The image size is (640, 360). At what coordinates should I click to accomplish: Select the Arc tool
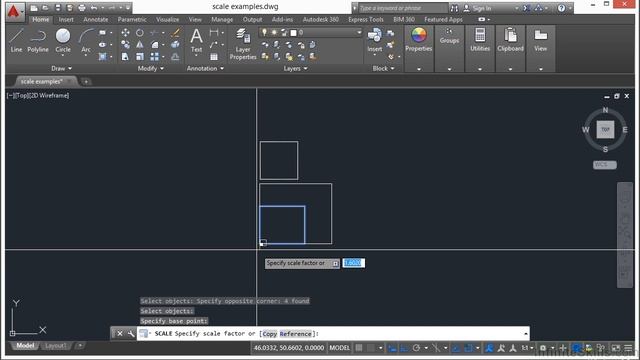coord(86,40)
